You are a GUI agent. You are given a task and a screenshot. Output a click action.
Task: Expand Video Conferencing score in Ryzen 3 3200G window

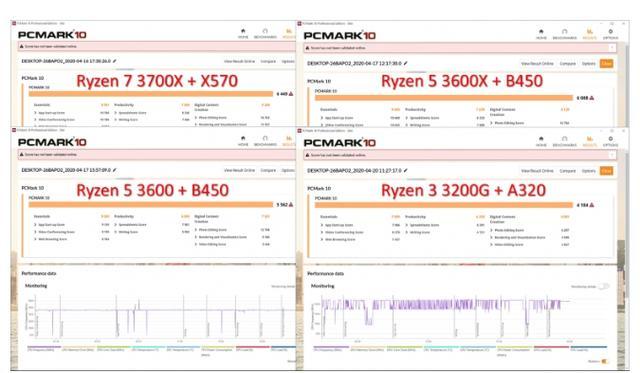tap(342, 232)
